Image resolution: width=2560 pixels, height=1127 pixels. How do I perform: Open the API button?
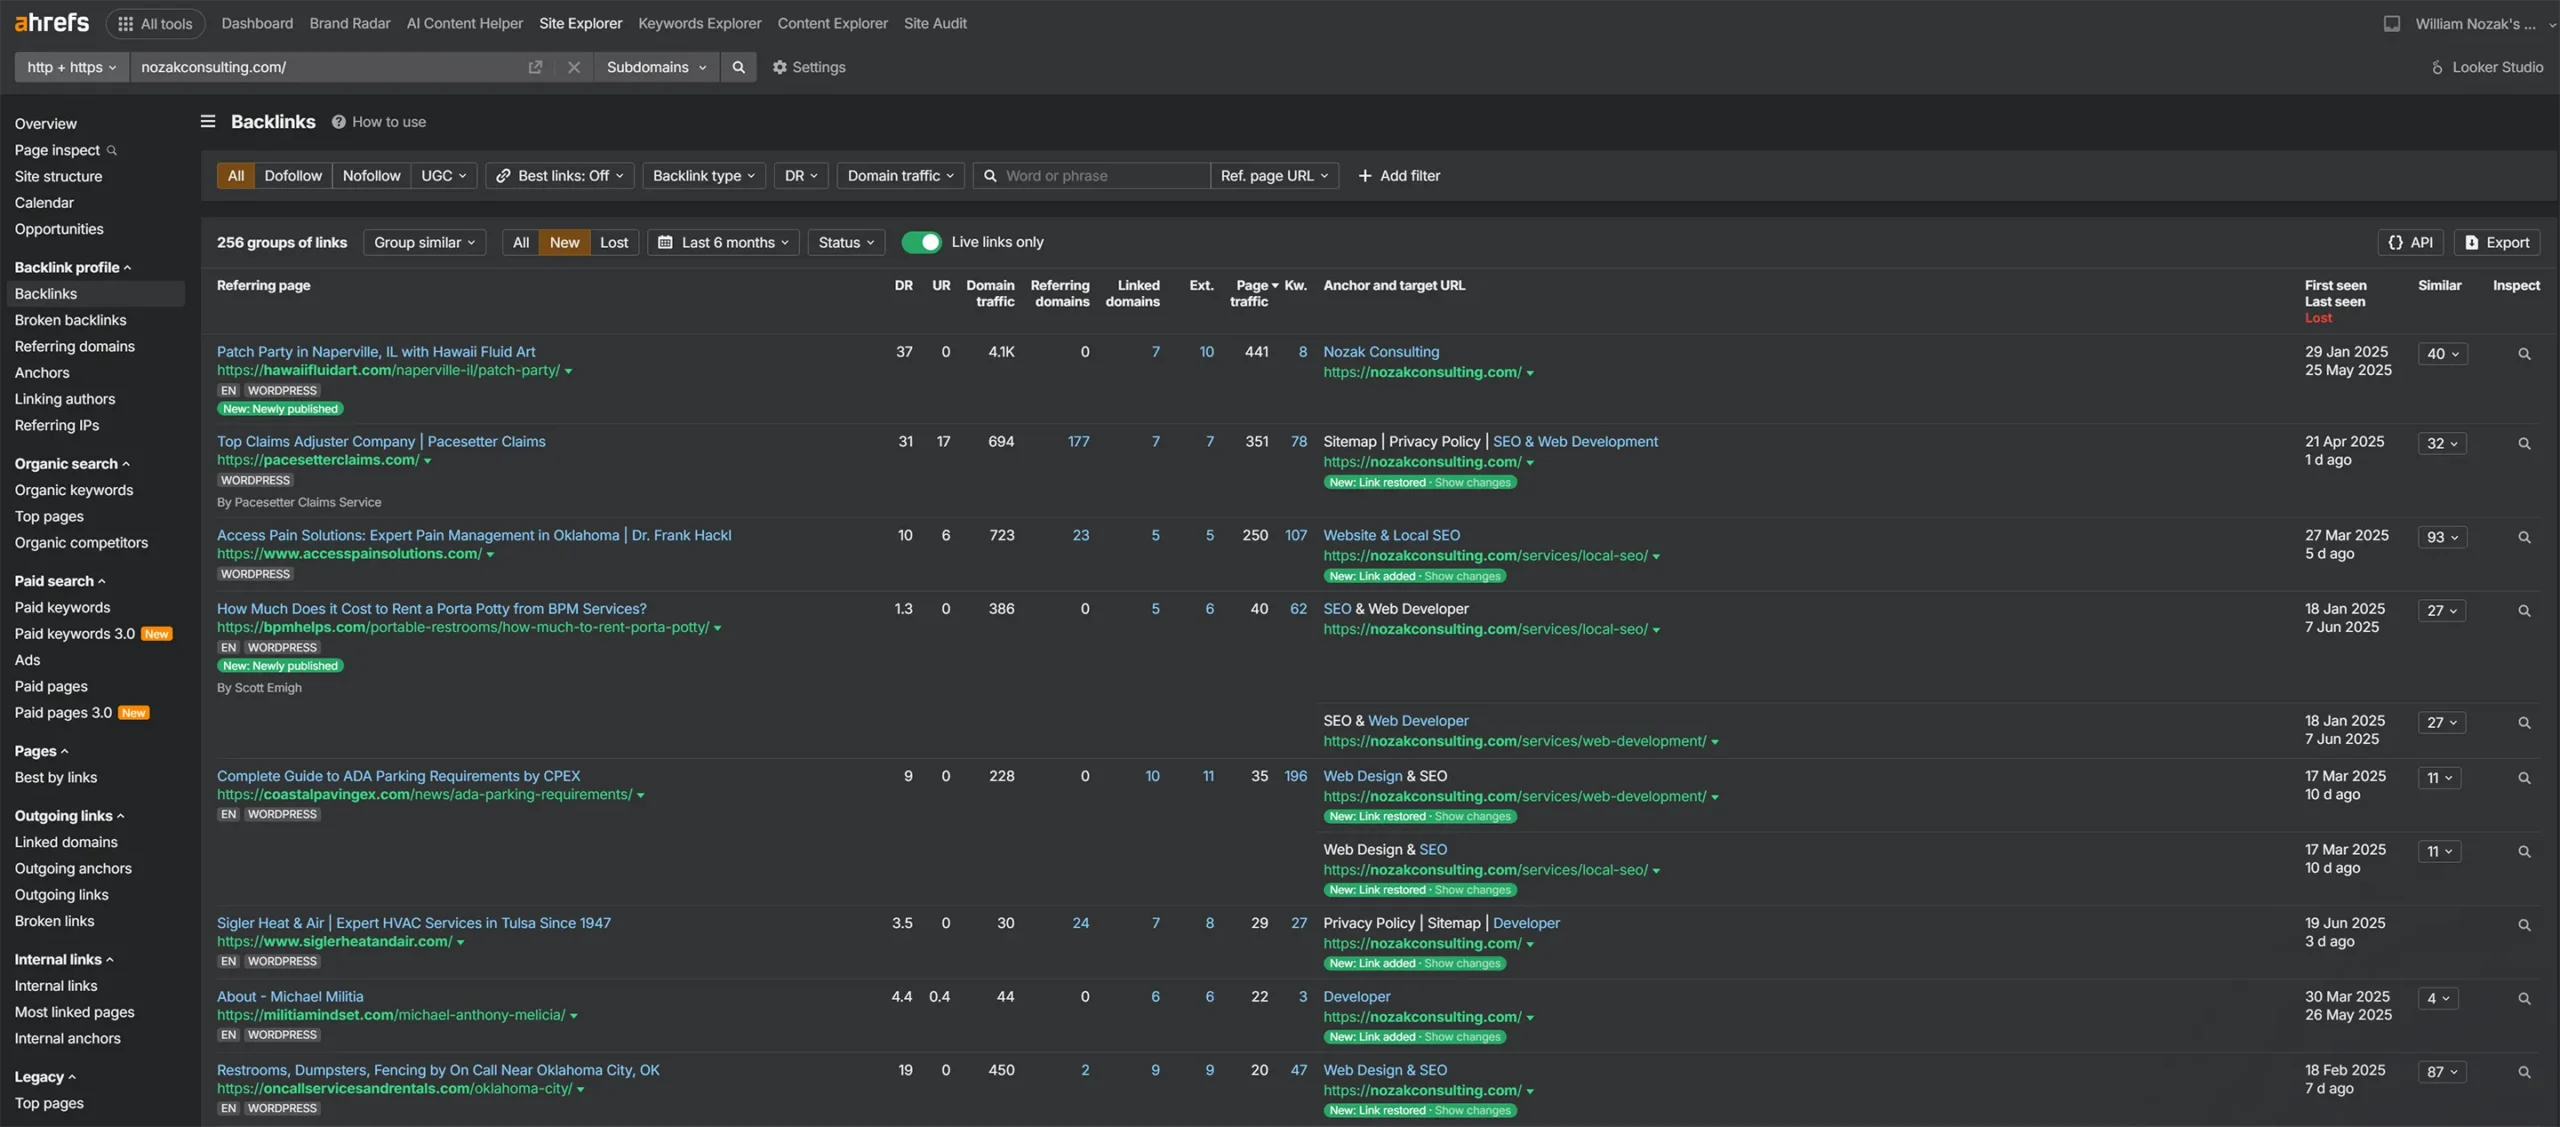(x=2410, y=242)
